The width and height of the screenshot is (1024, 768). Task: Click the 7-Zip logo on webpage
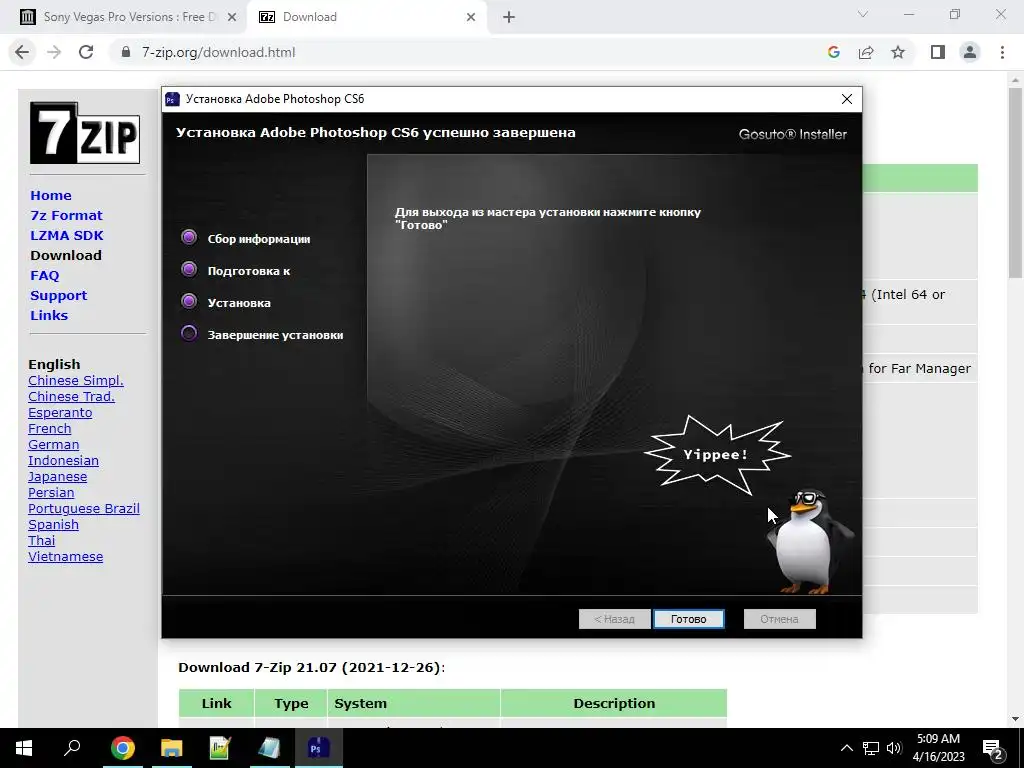[85, 133]
